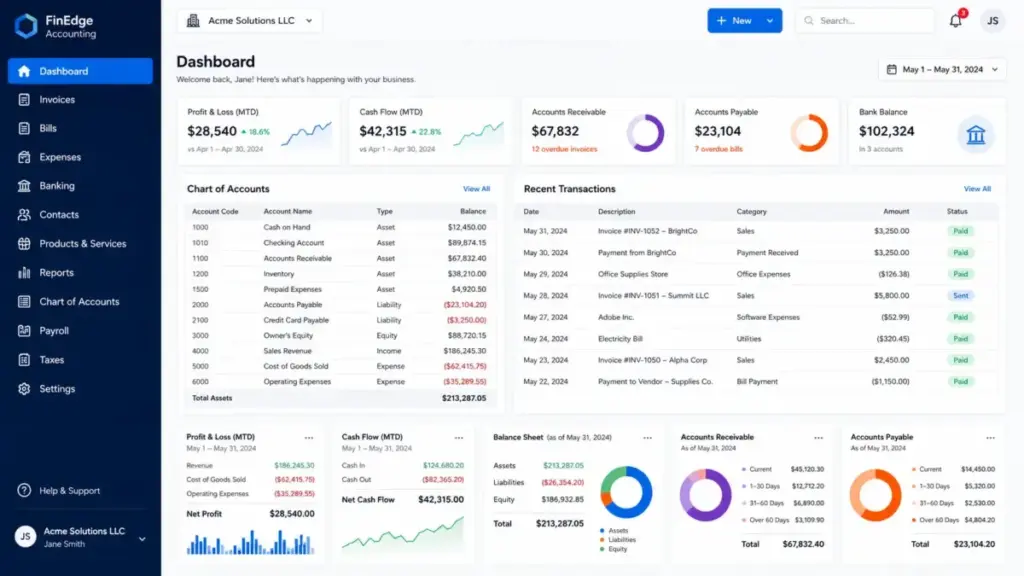Click the Over 60 Days receivable entry $3,109.90

coord(783,520)
